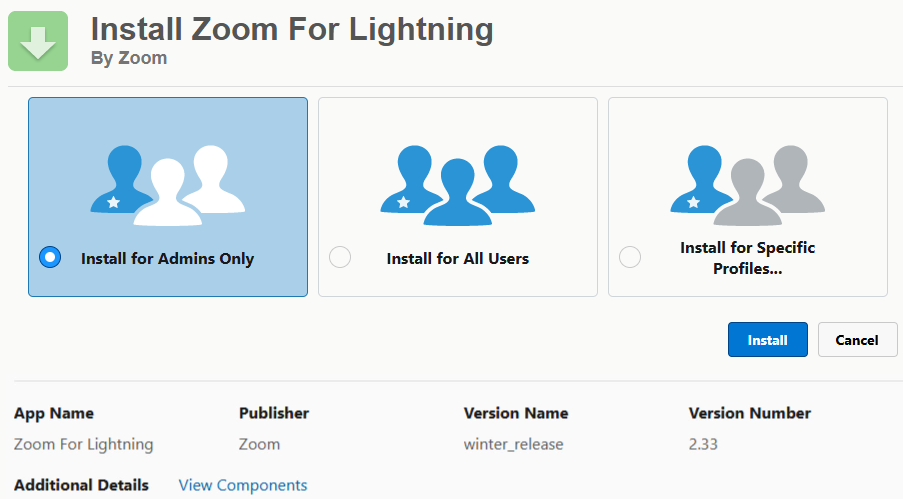Click the Install Zoom For Lightning heading
The image size is (903, 499).
(x=292, y=29)
